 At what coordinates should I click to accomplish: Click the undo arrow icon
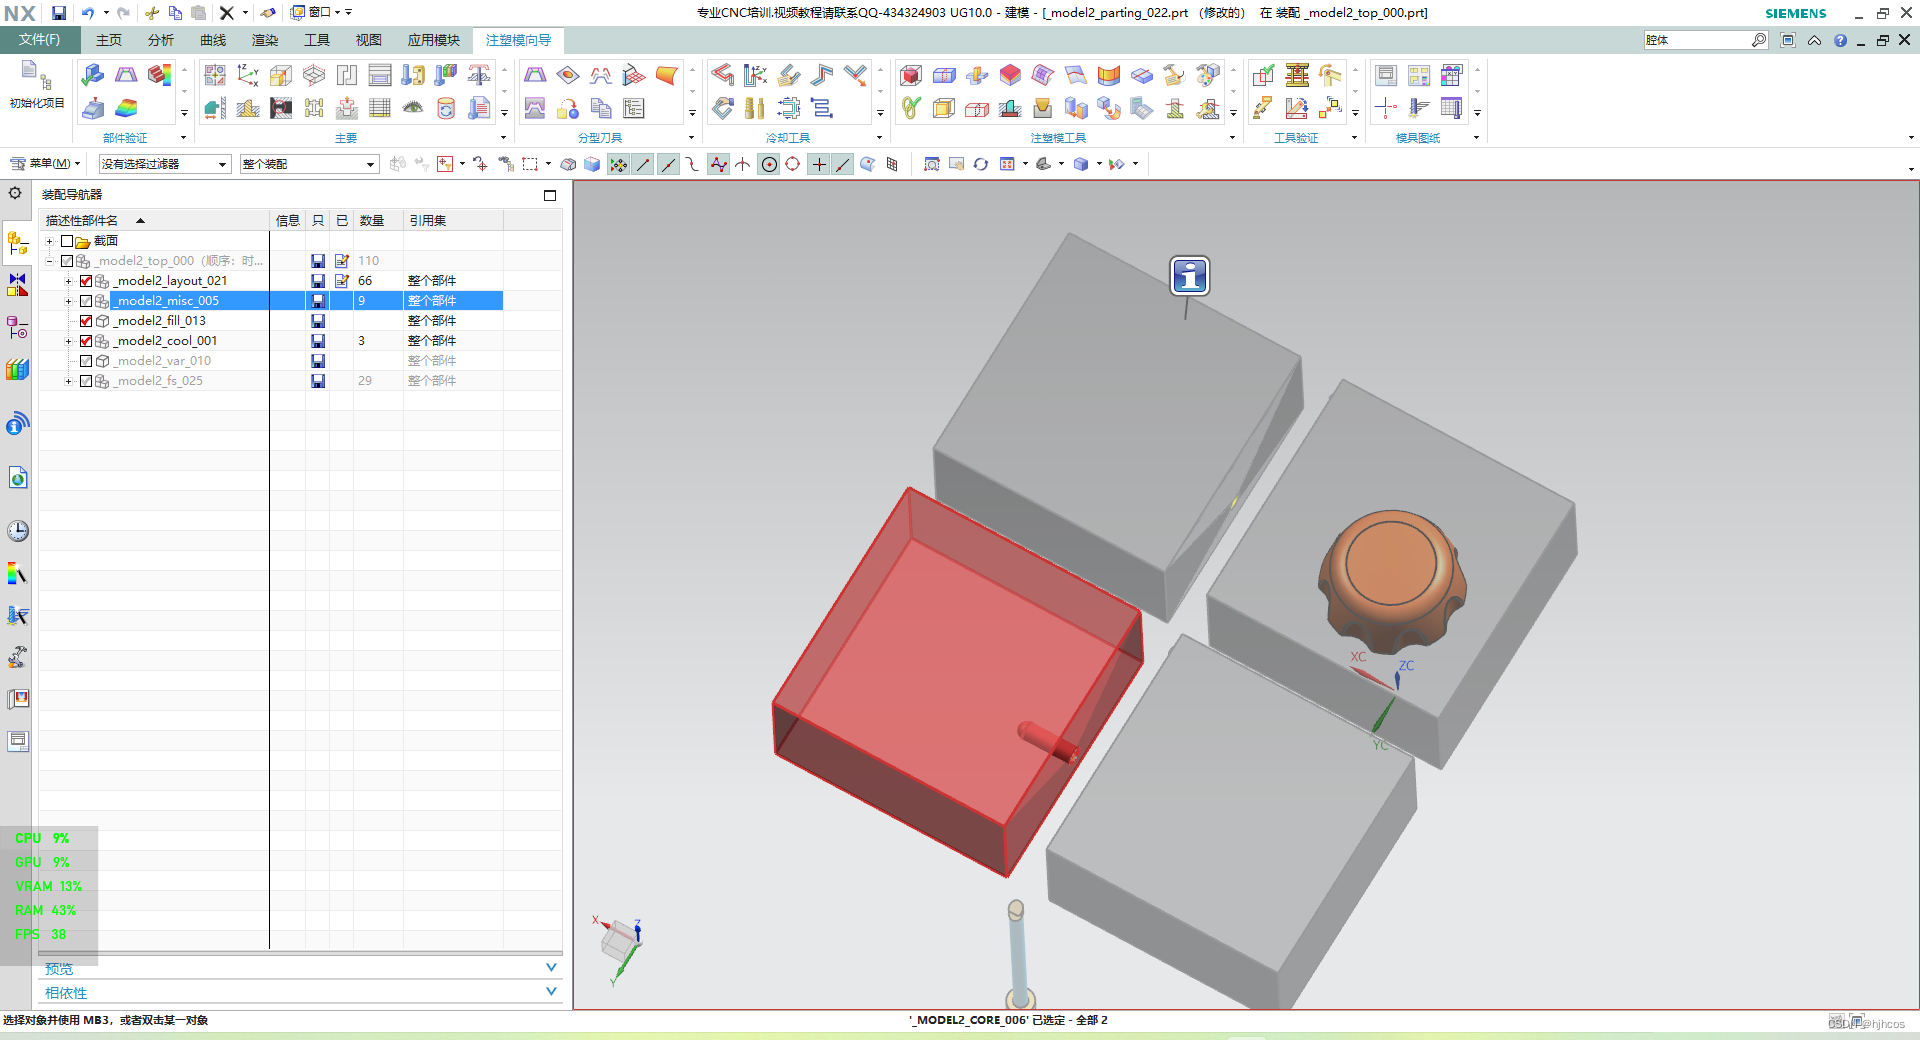(88, 13)
